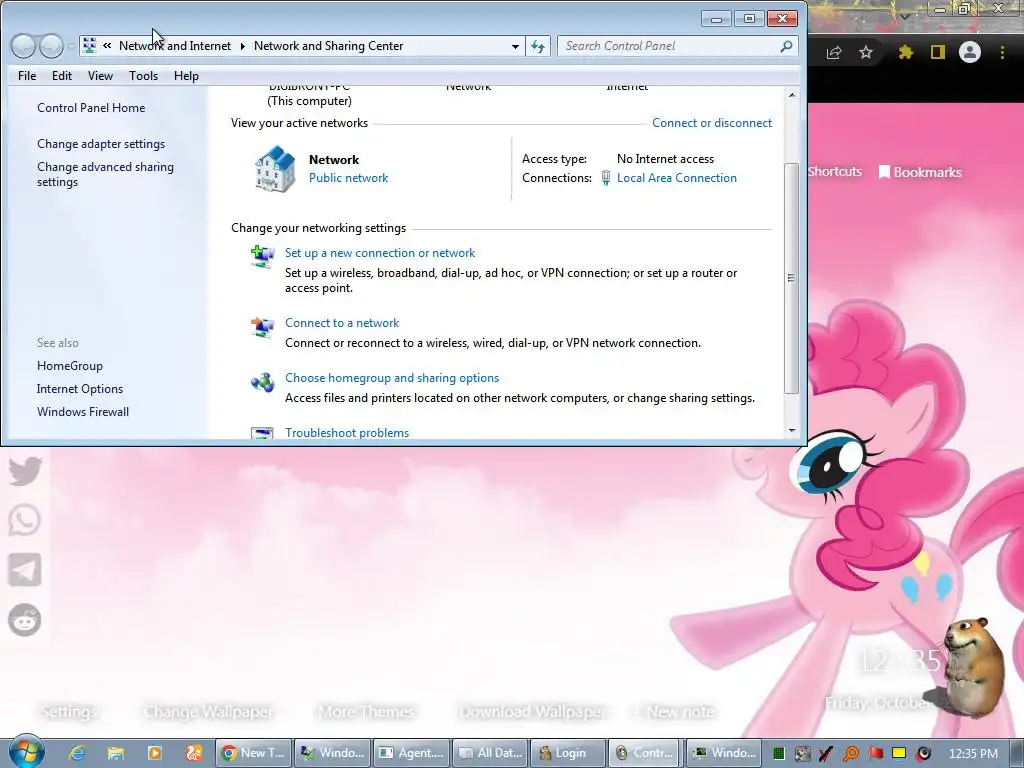This screenshot has height=768, width=1024.
Task: Open Windows Firewall from See also
Action: [x=83, y=411]
